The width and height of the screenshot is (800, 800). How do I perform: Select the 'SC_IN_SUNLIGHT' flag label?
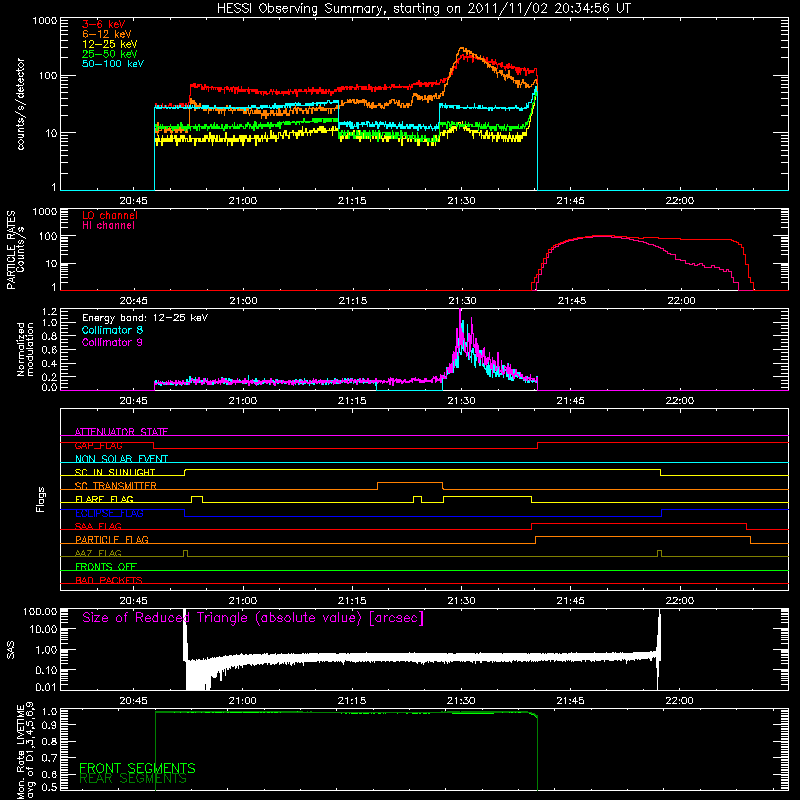(x=115, y=472)
